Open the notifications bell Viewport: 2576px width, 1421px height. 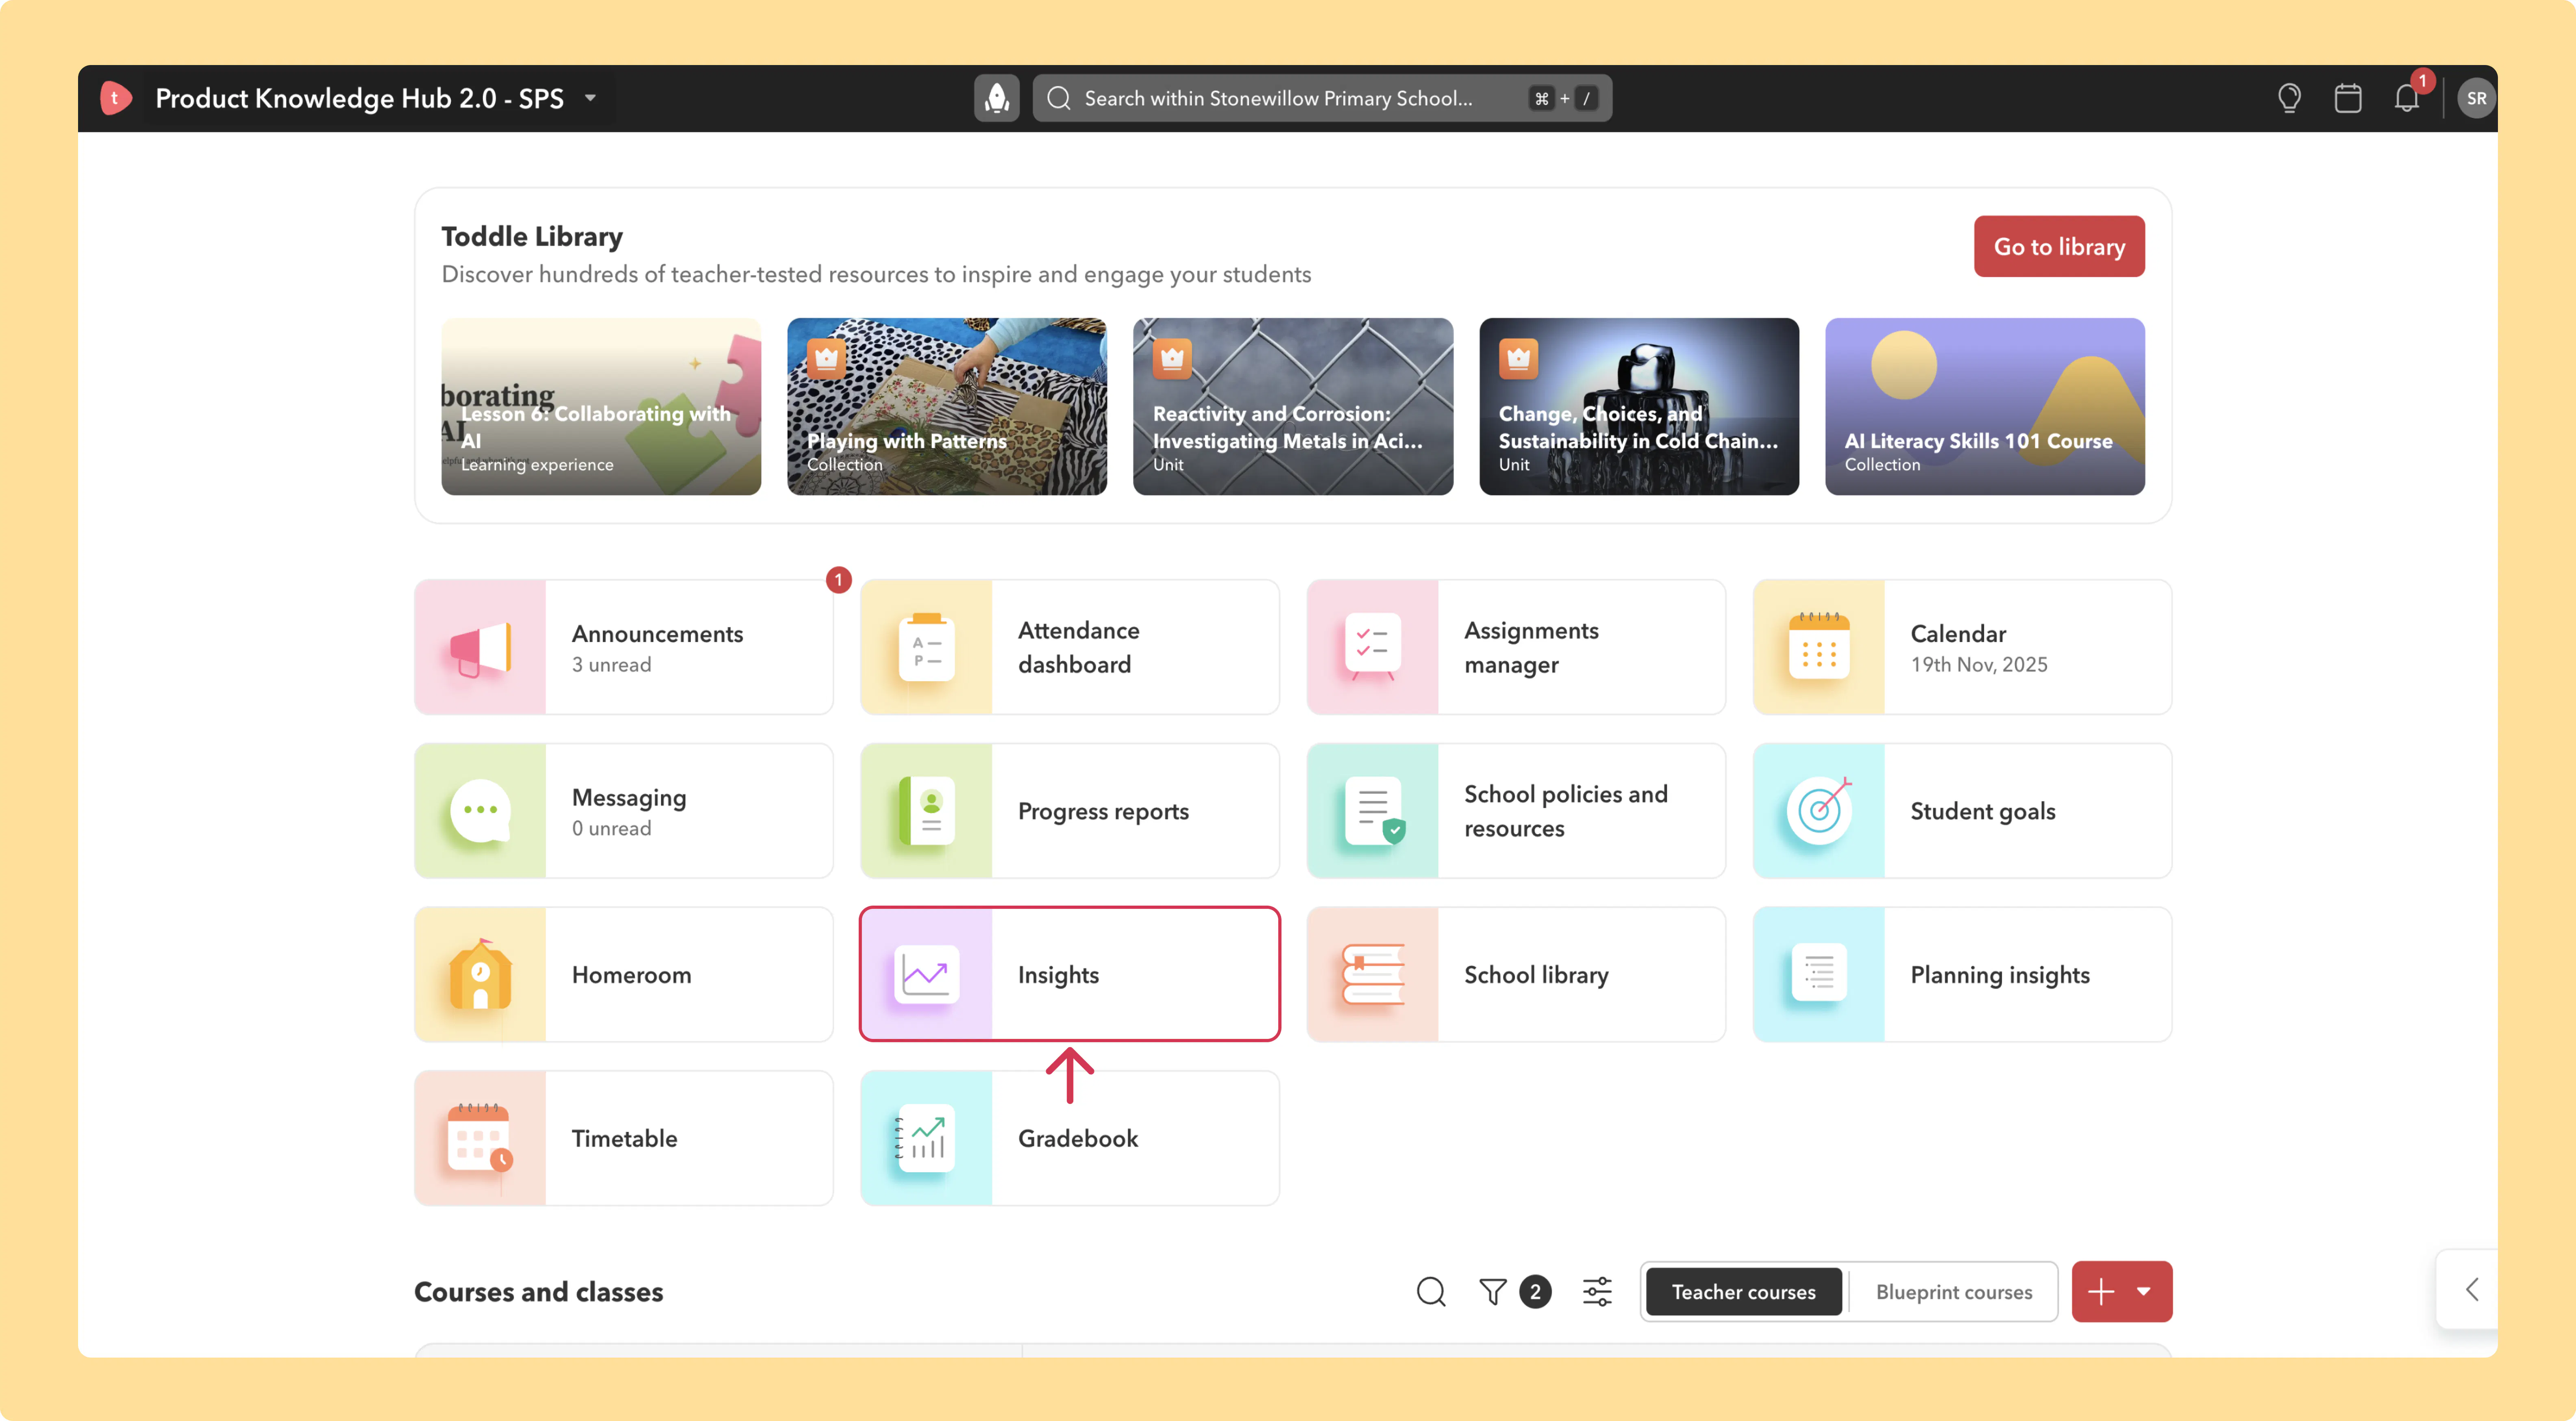[x=2406, y=98]
